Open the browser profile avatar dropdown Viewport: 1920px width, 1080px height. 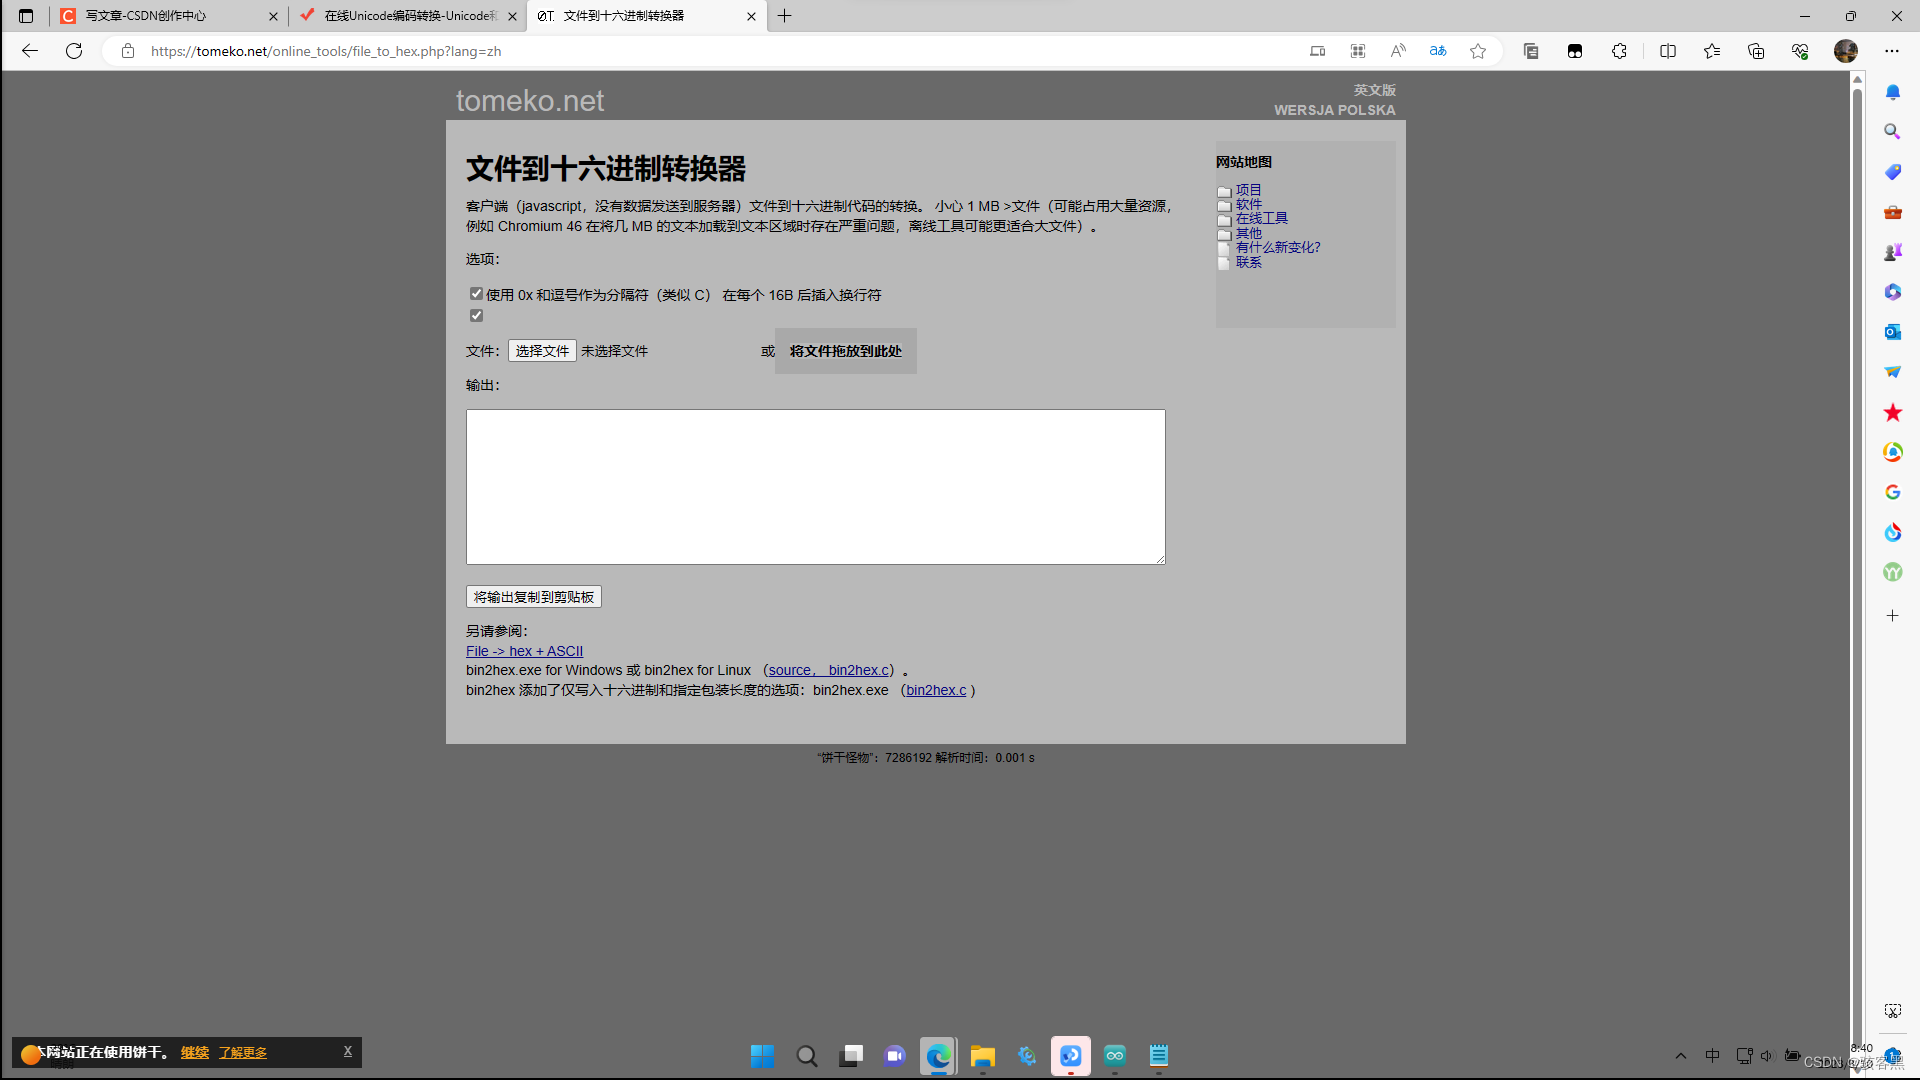pyautogui.click(x=1846, y=51)
